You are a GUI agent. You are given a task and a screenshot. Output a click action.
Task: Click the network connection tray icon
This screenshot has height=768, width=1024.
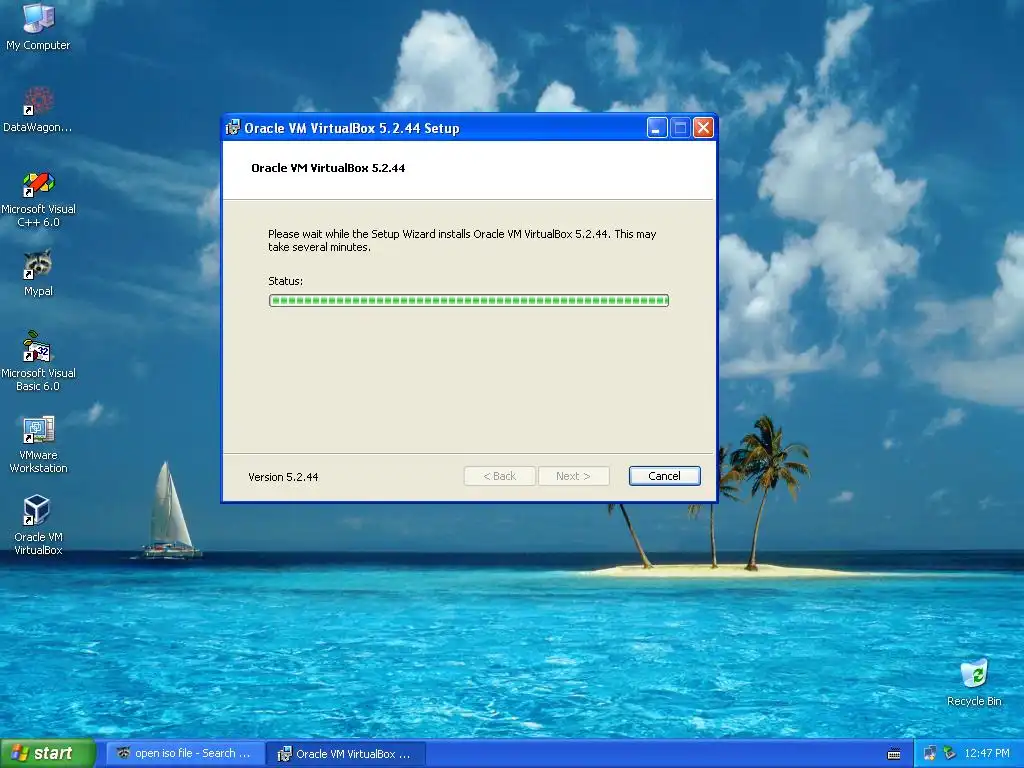pyautogui.click(x=929, y=754)
